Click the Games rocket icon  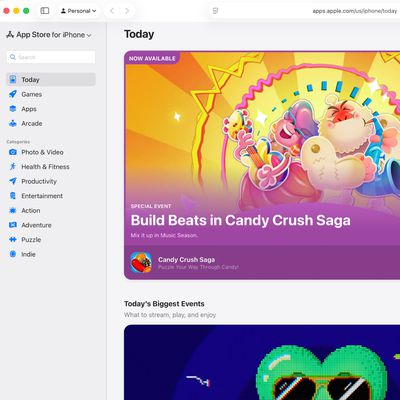(13, 94)
